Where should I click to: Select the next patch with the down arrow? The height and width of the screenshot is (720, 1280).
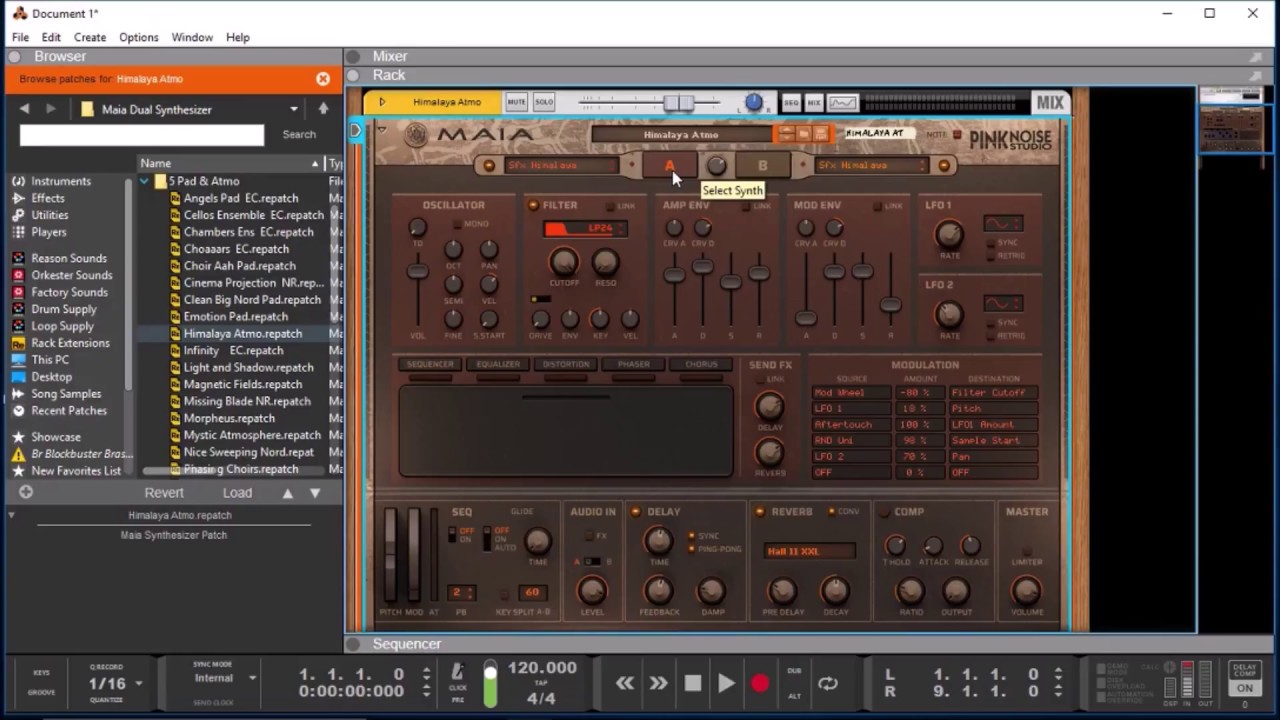tap(315, 493)
